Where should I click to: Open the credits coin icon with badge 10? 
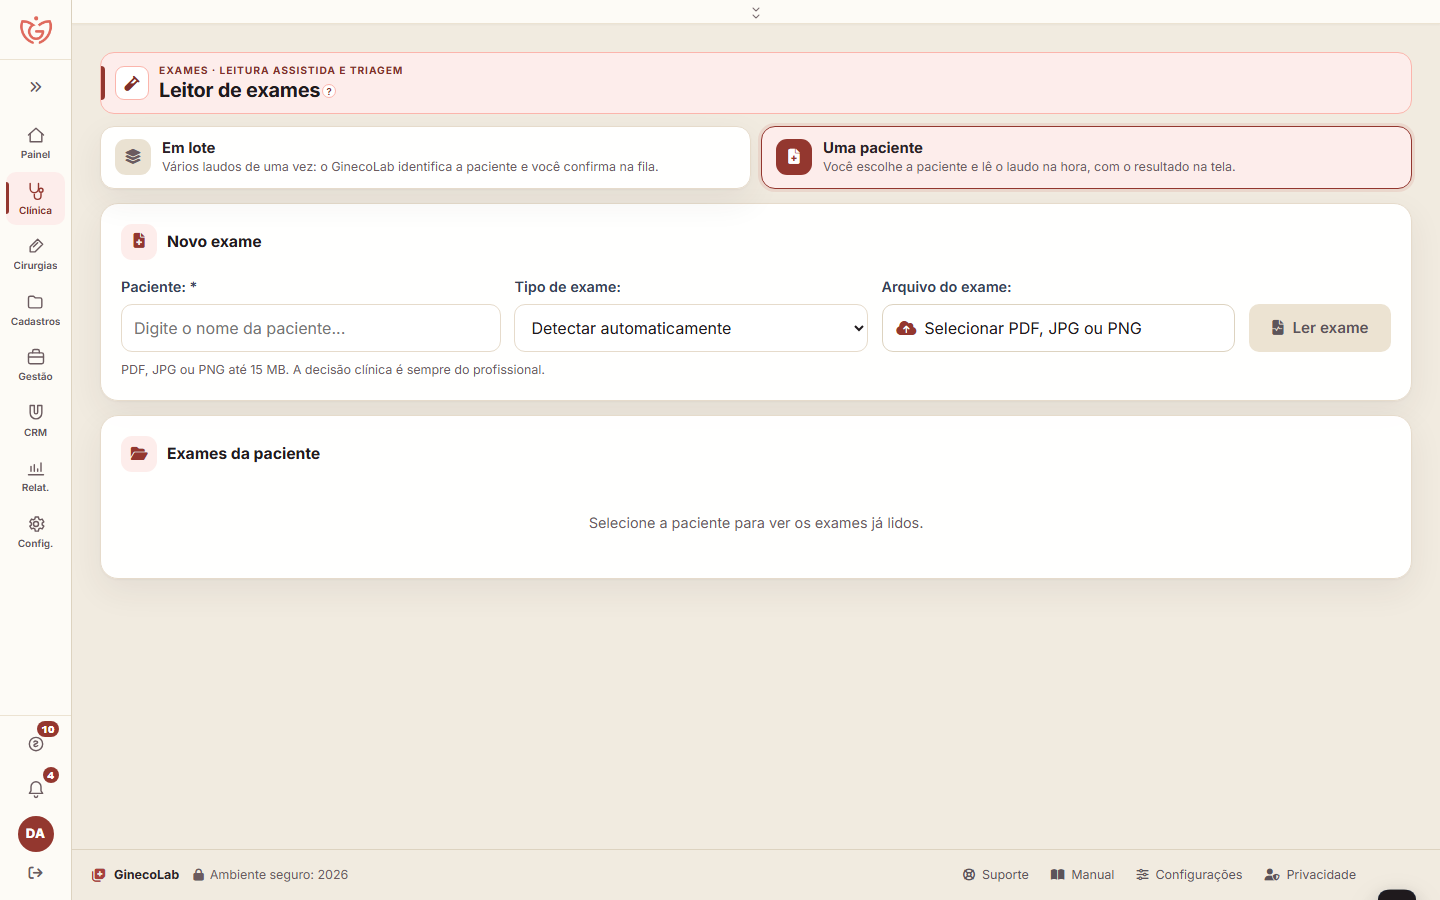(x=36, y=743)
